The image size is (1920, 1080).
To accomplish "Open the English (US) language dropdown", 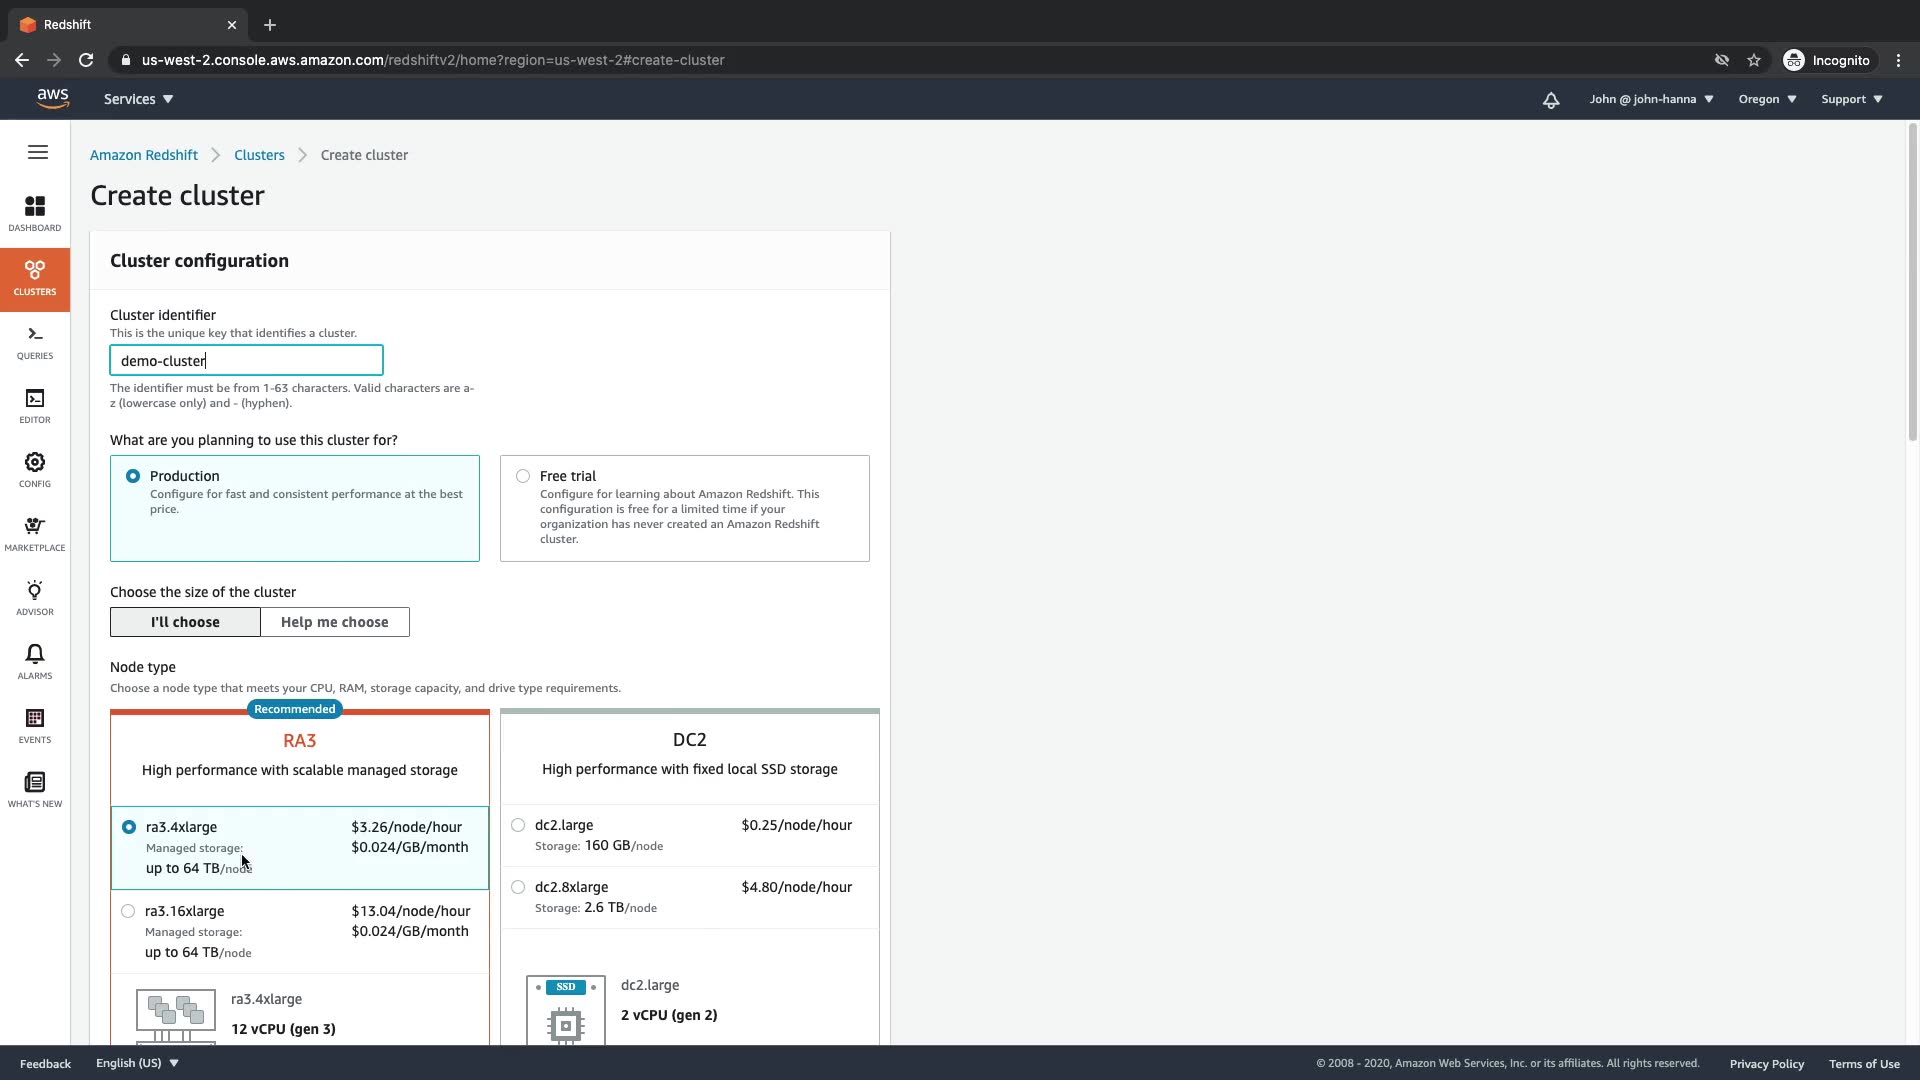I will (x=137, y=1063).
